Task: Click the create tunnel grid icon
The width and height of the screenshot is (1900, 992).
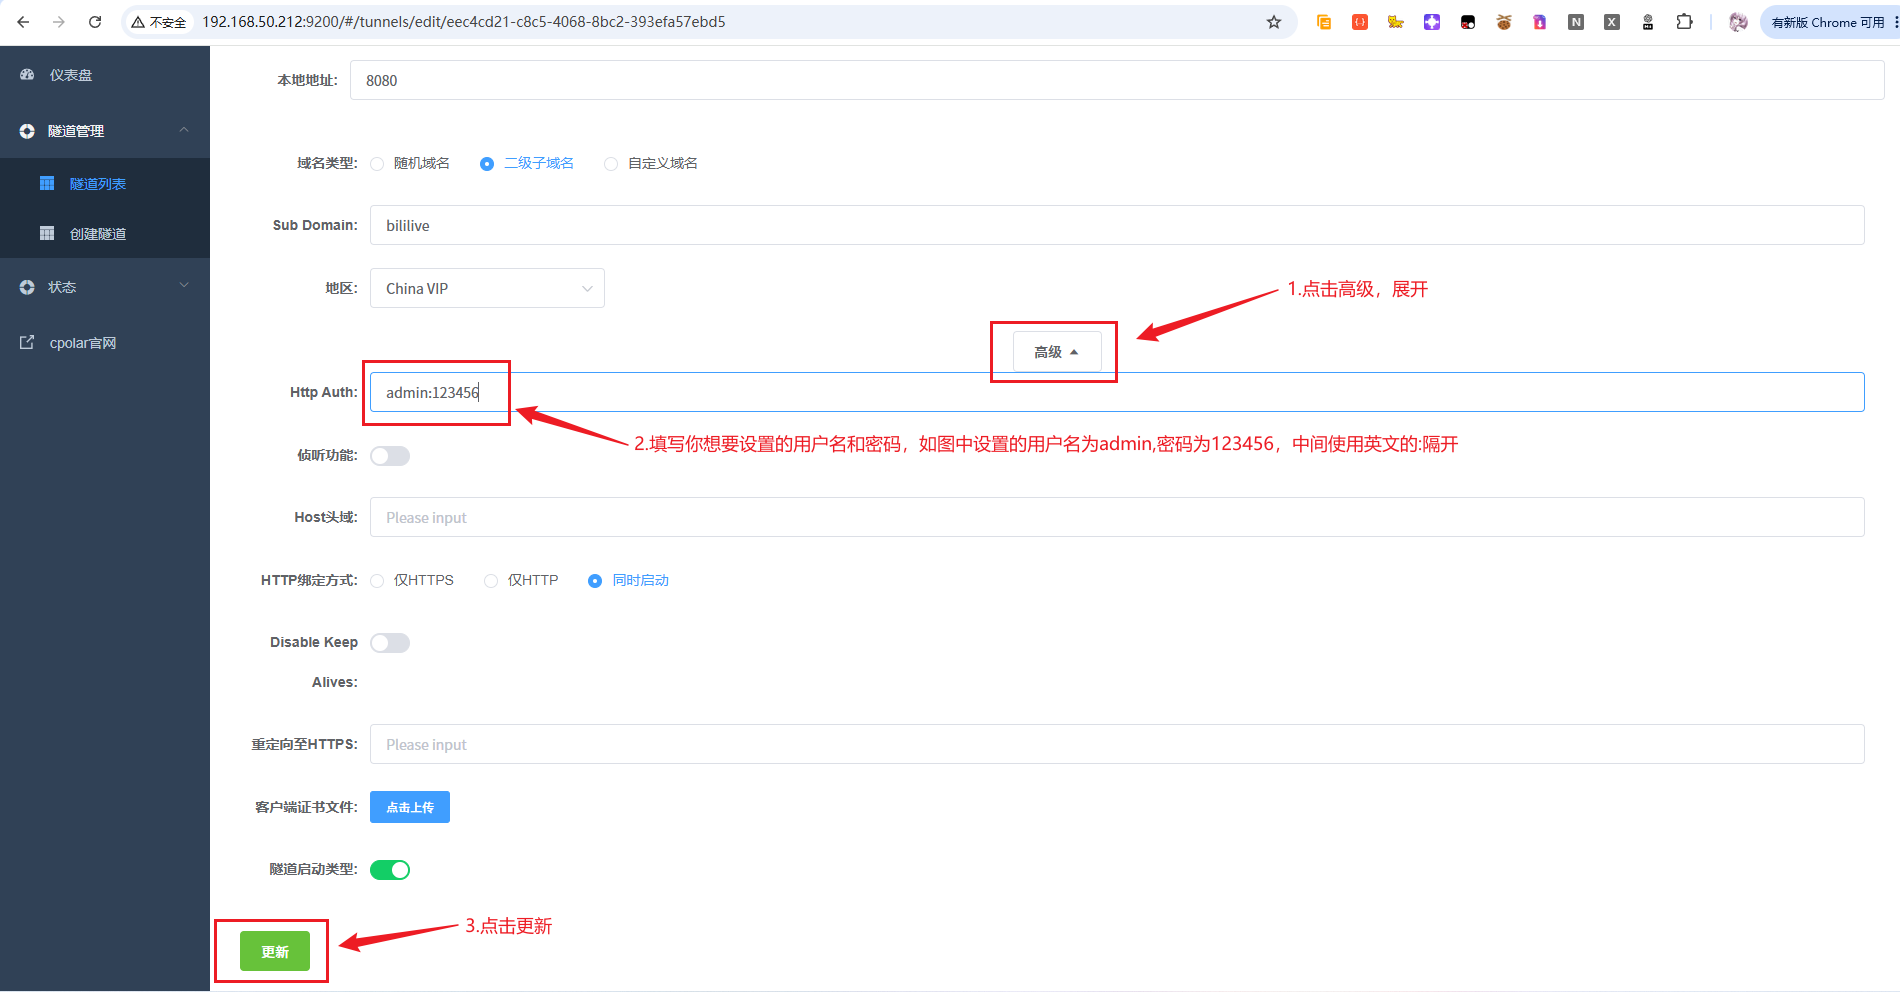Action: (47, 233)
